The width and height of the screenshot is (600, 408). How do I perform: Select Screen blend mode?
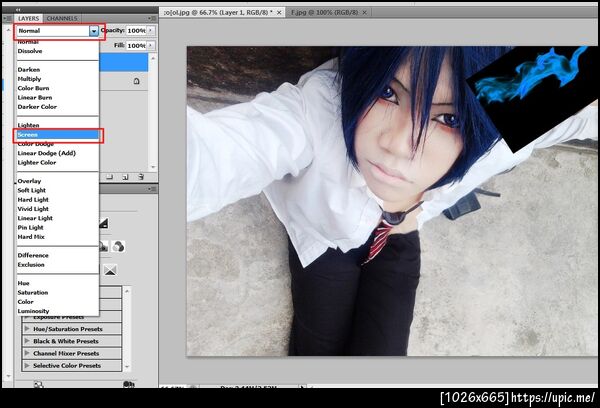(x=58, y=135)
